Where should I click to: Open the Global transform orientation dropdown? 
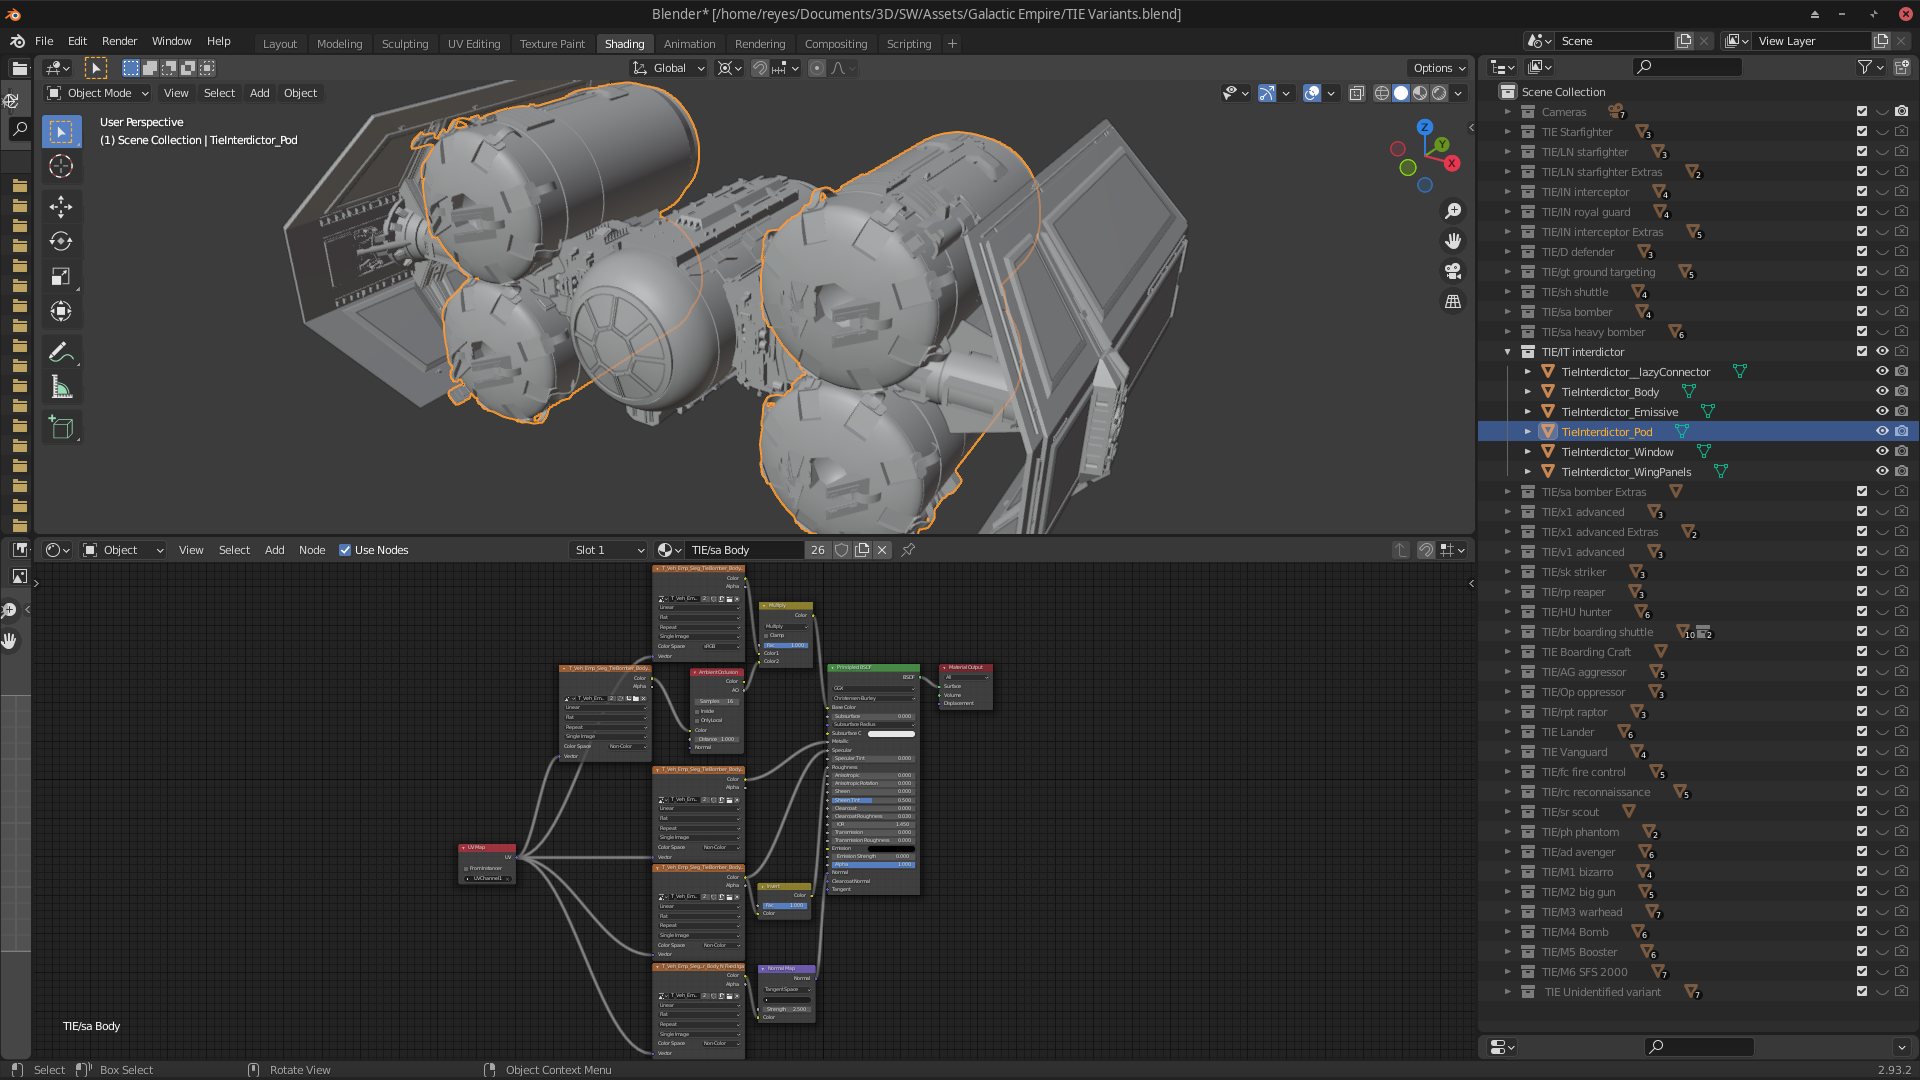tap(669, 68)
